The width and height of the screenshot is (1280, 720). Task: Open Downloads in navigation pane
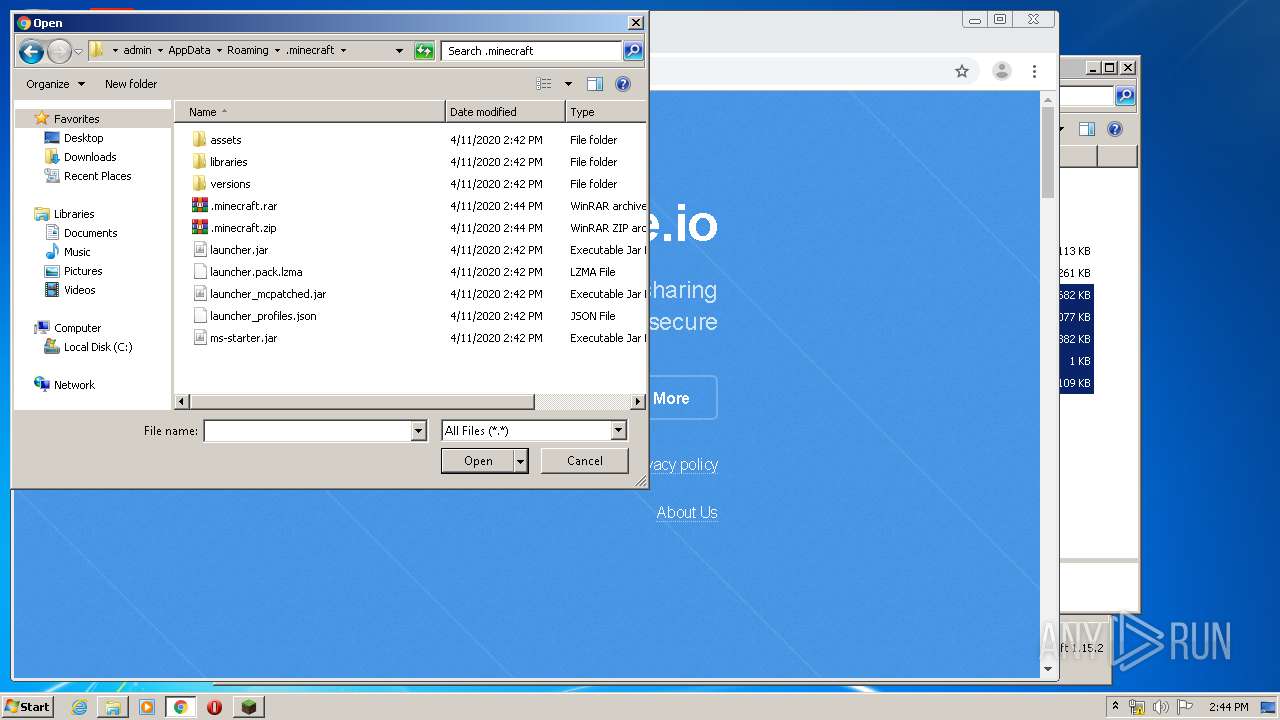coord(90,157)
